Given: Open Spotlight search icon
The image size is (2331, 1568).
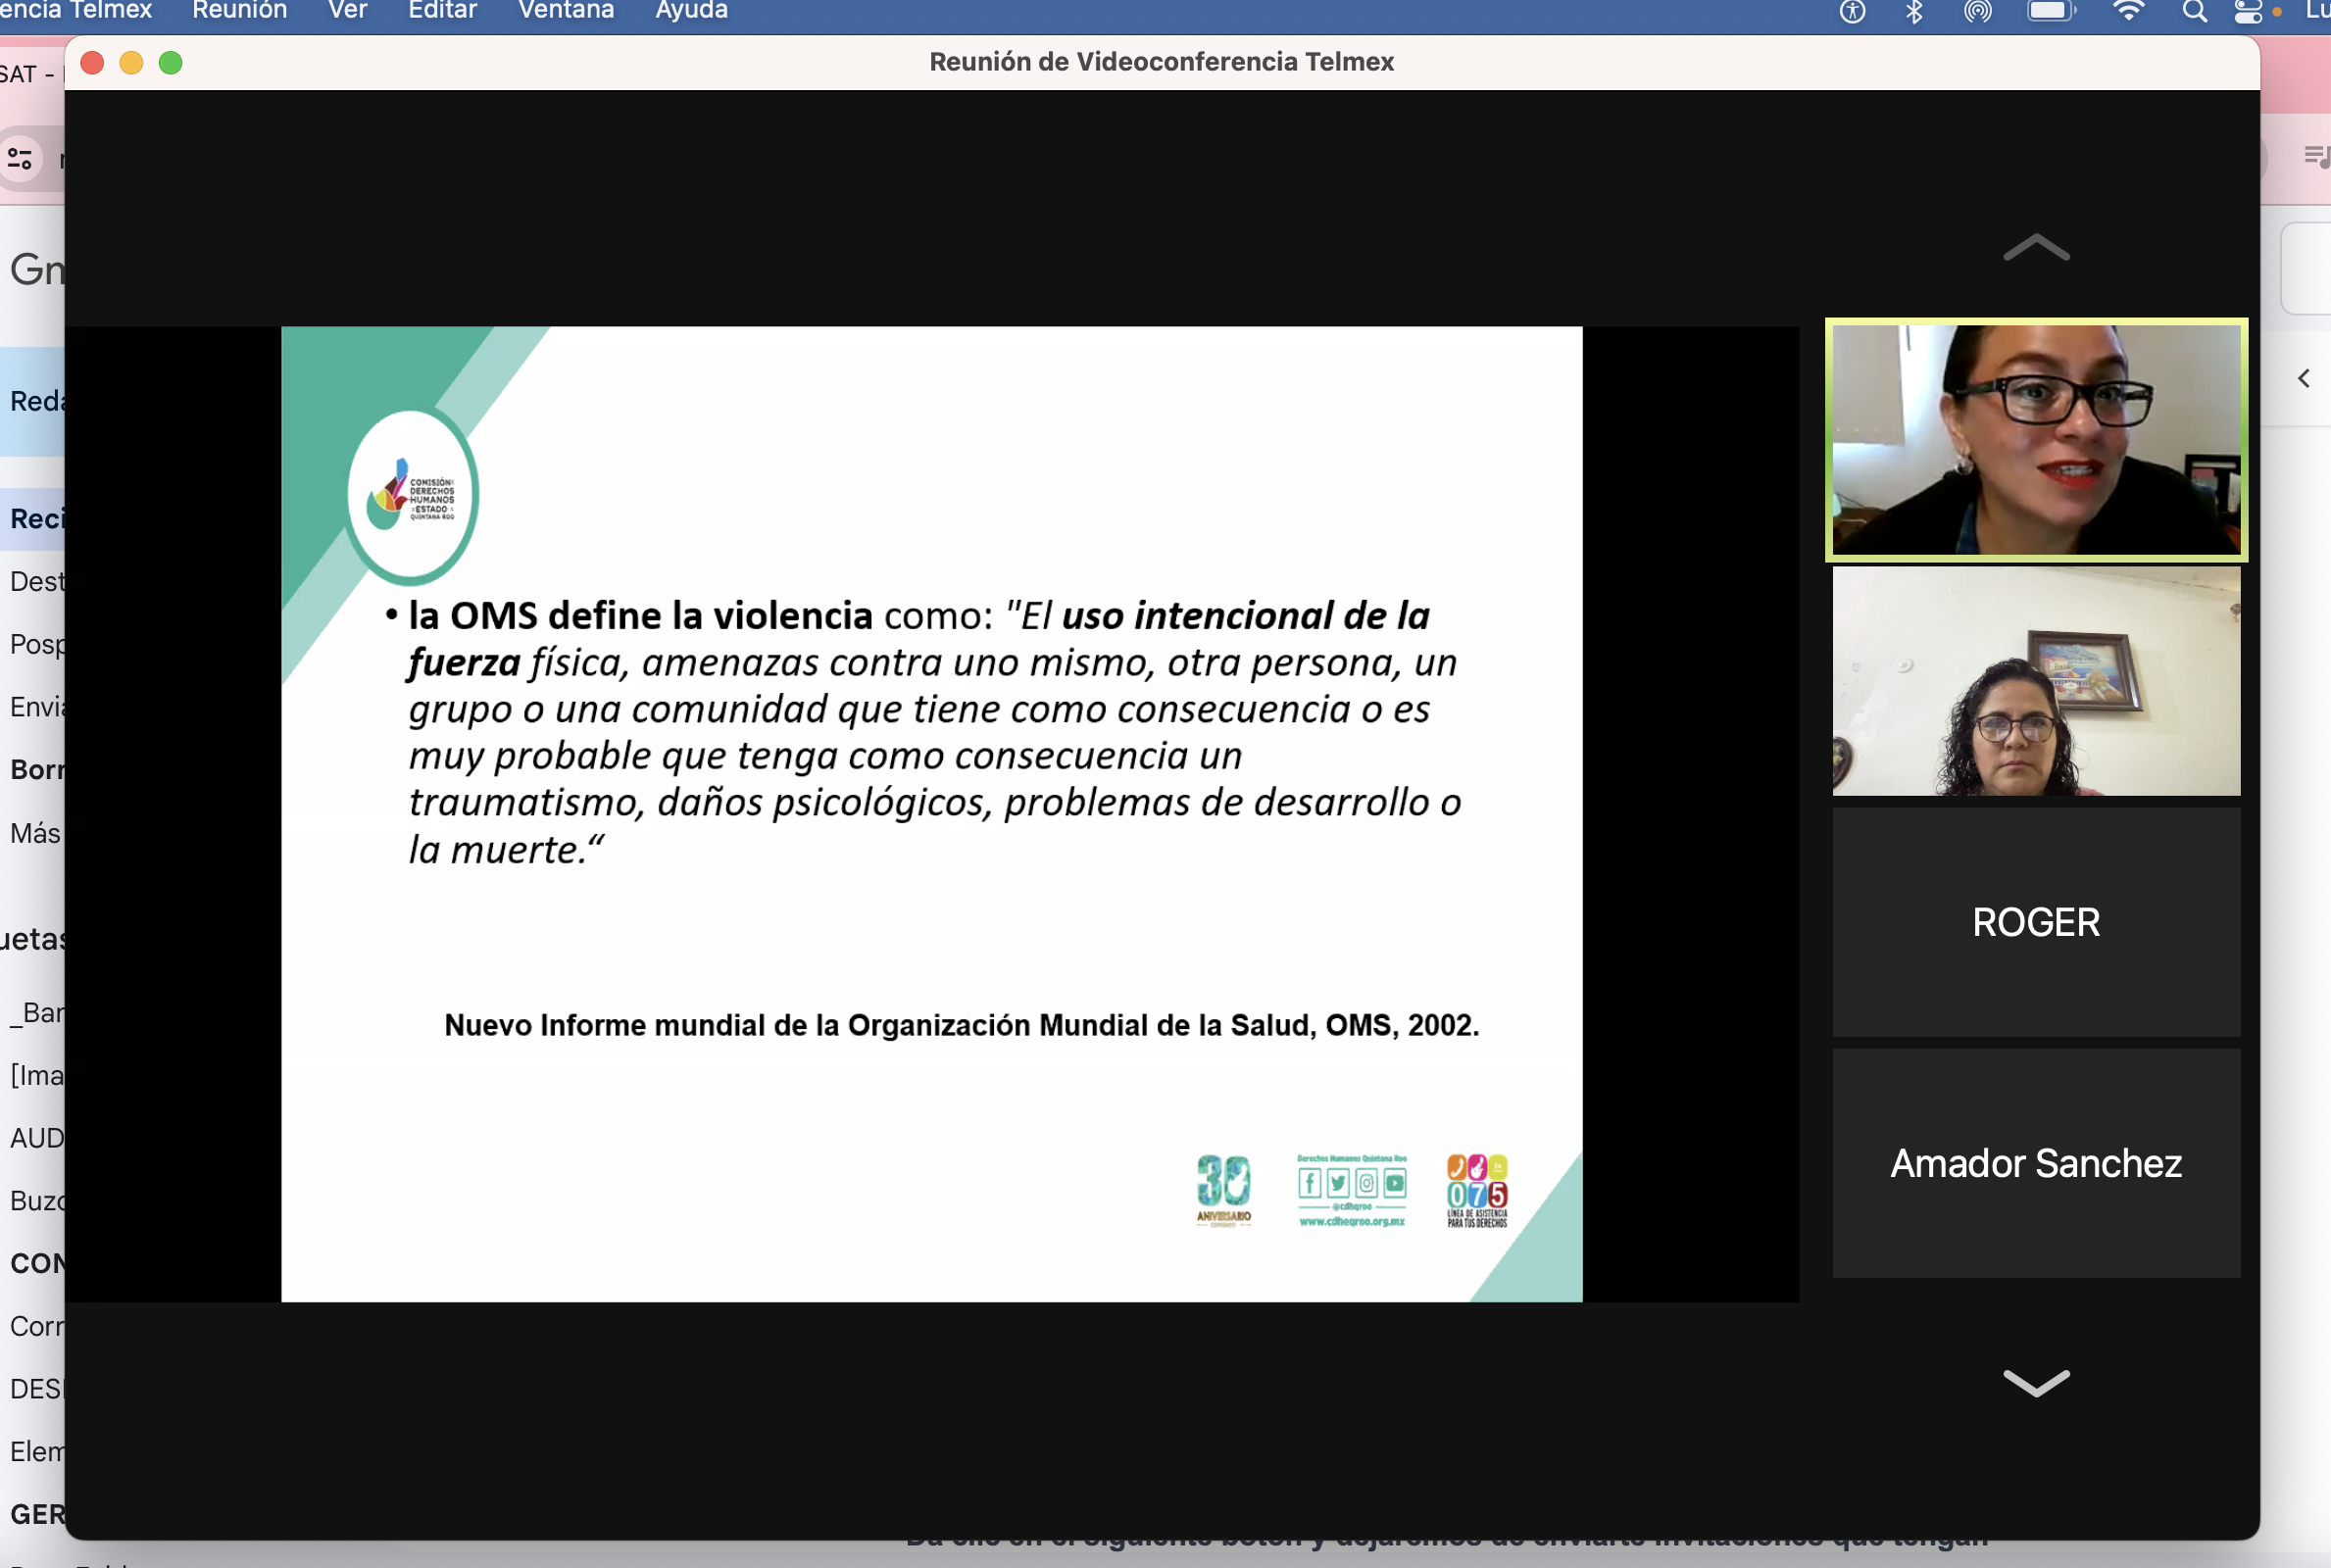Looking at the screenshot, I should click(x=2194, y=12).
